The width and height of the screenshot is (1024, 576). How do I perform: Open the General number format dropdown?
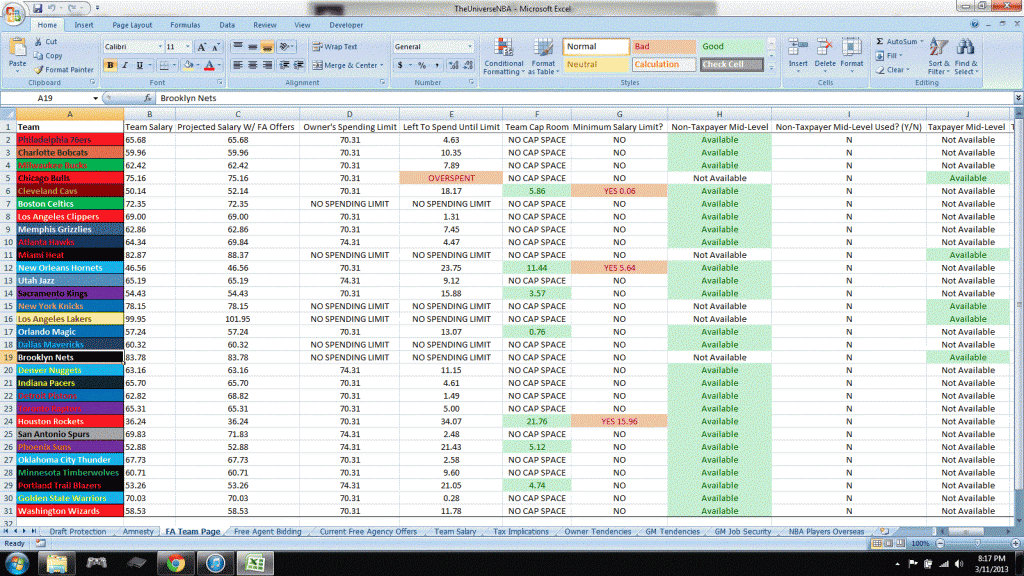pyautogui.click(x=470, y=47)
